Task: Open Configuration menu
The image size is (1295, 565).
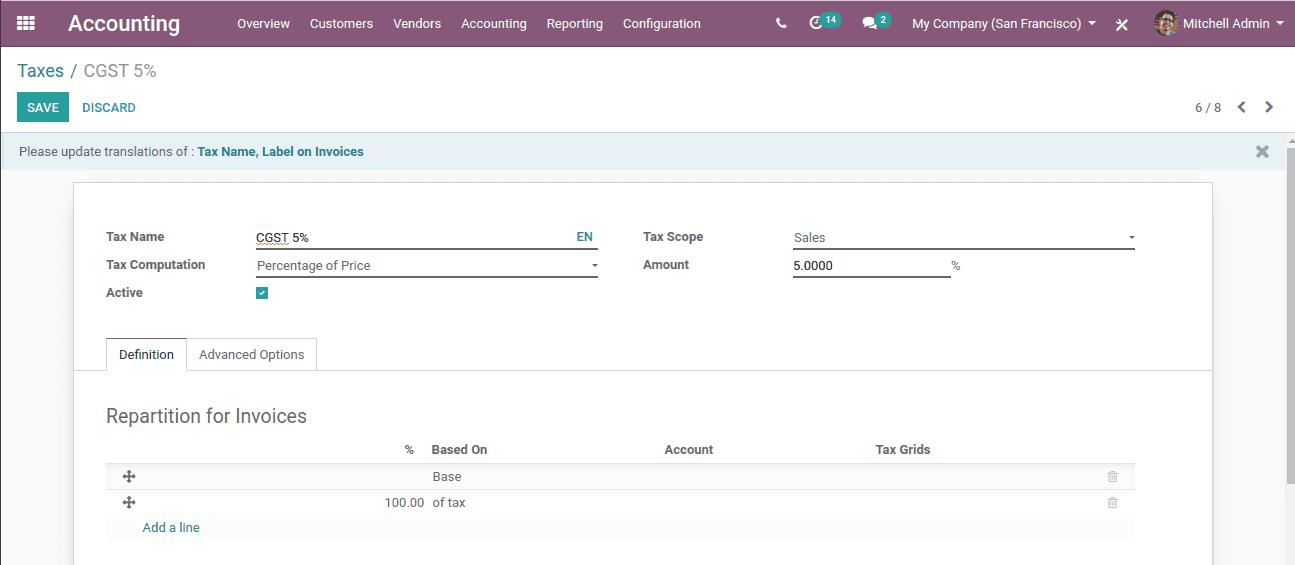Action: pos(662,23)
